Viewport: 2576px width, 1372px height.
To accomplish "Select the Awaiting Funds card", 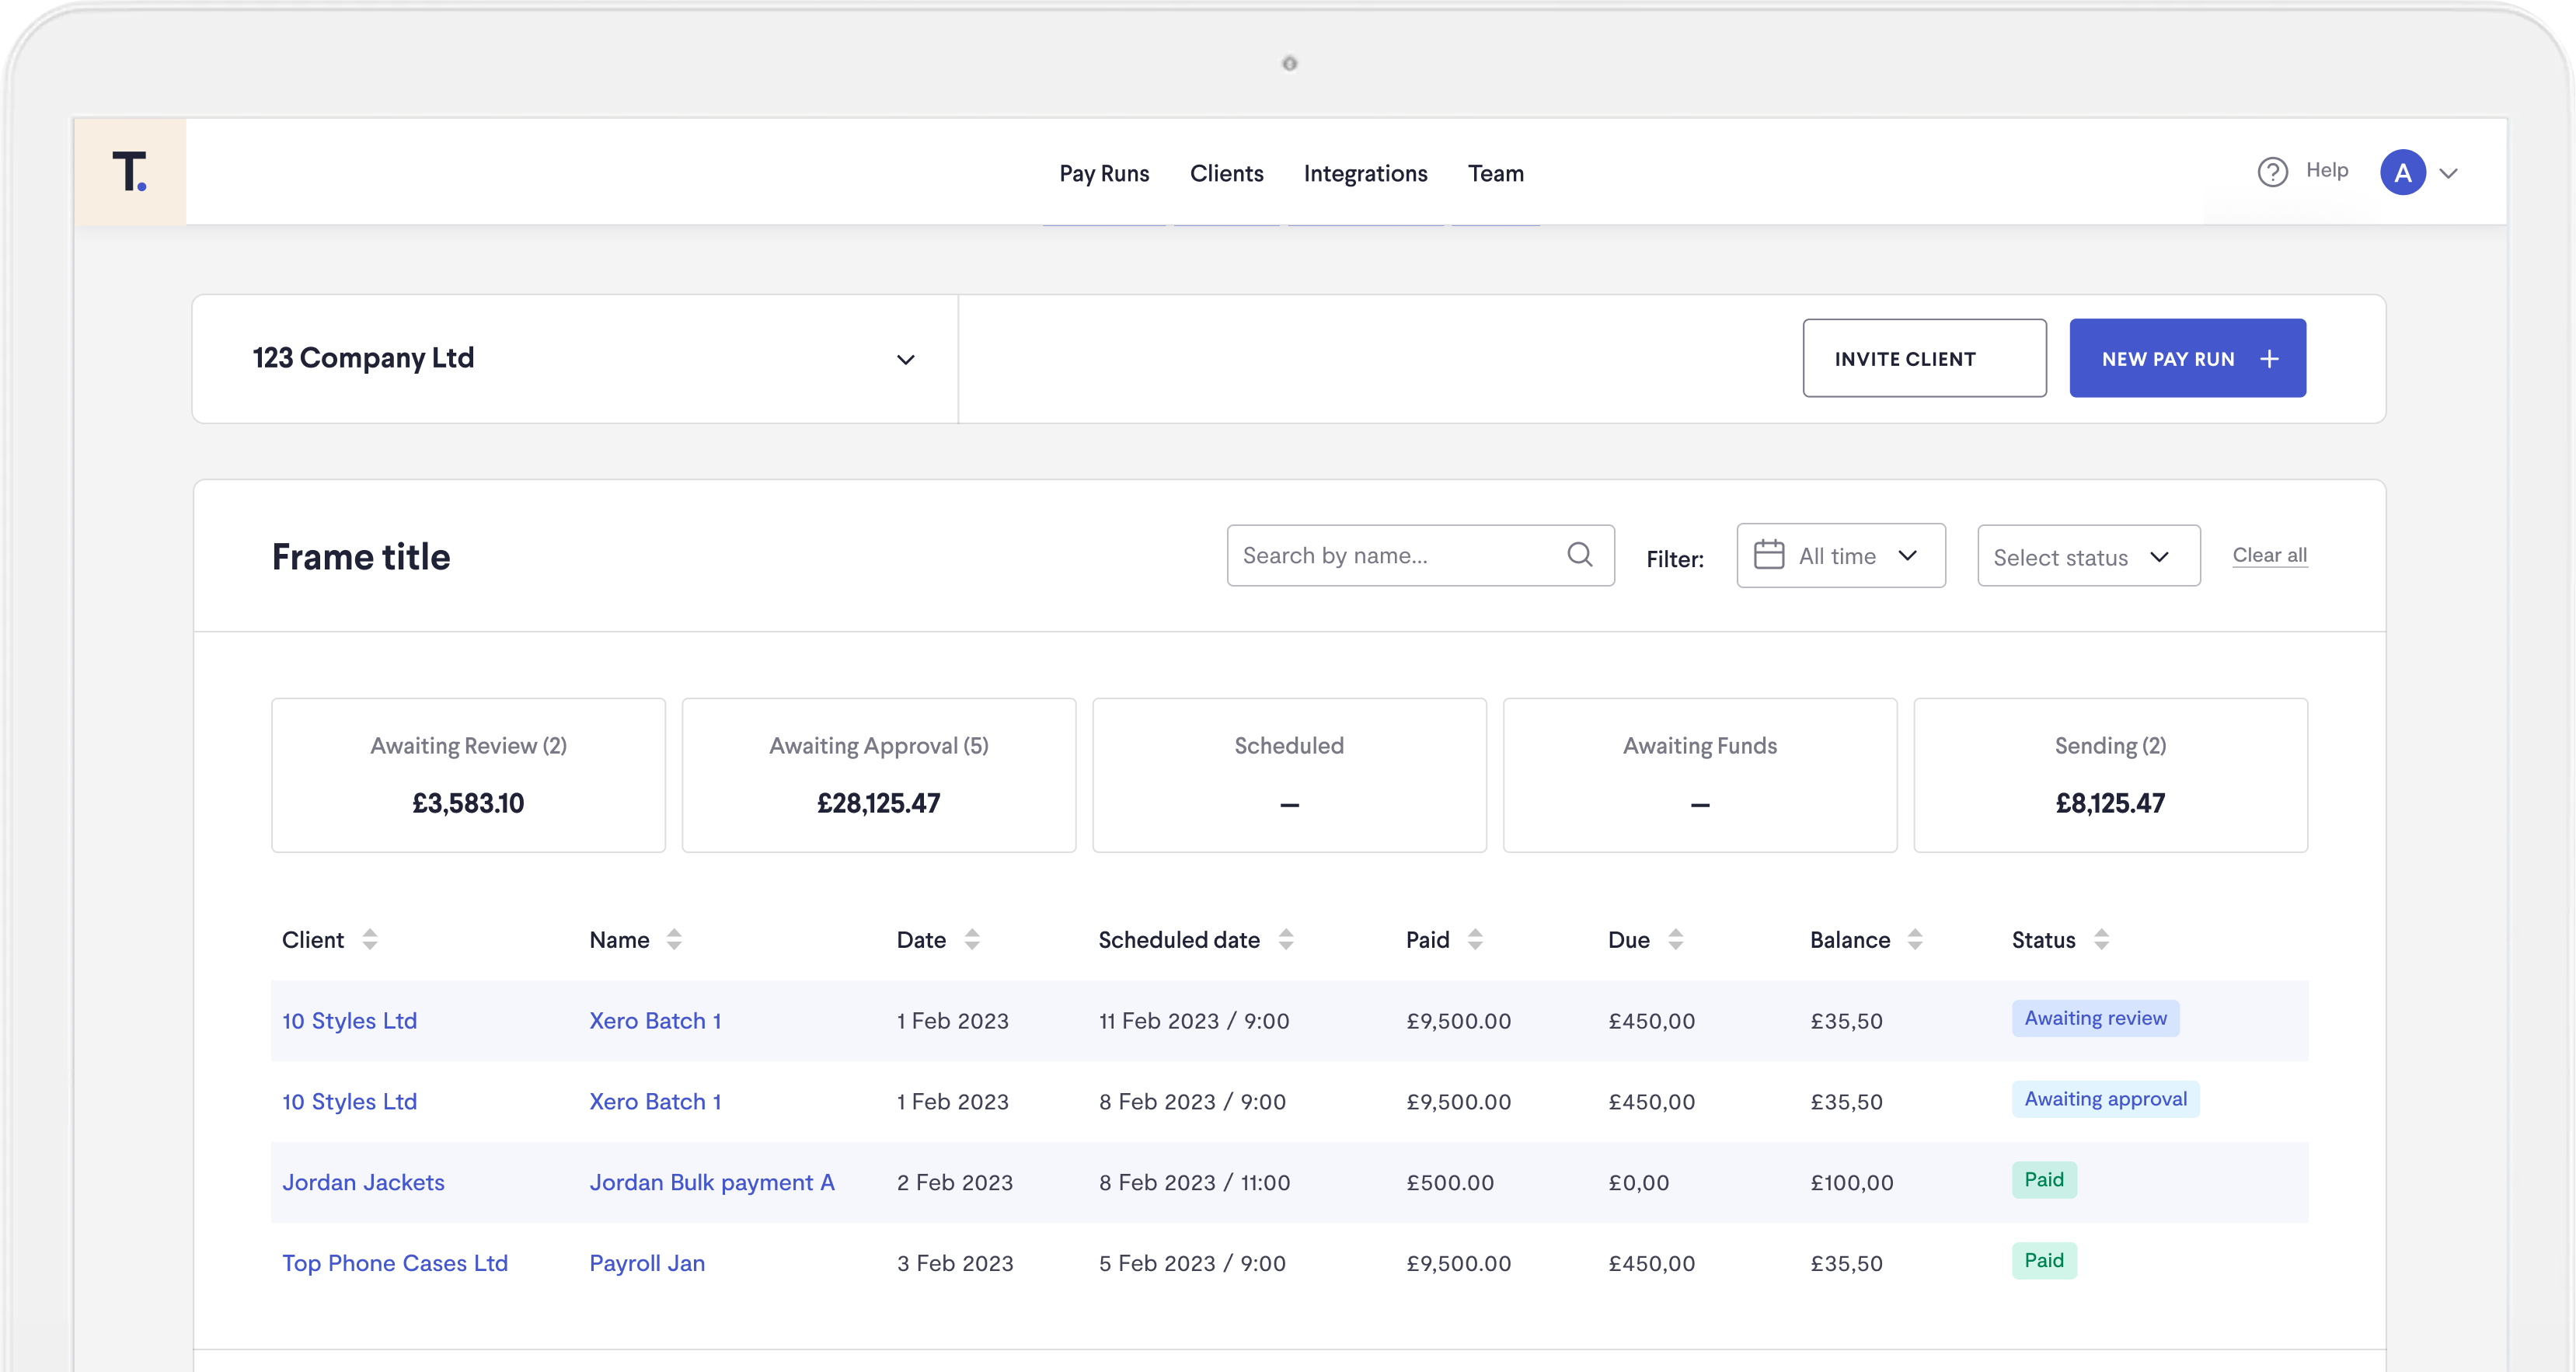I will coord(1700,775).
